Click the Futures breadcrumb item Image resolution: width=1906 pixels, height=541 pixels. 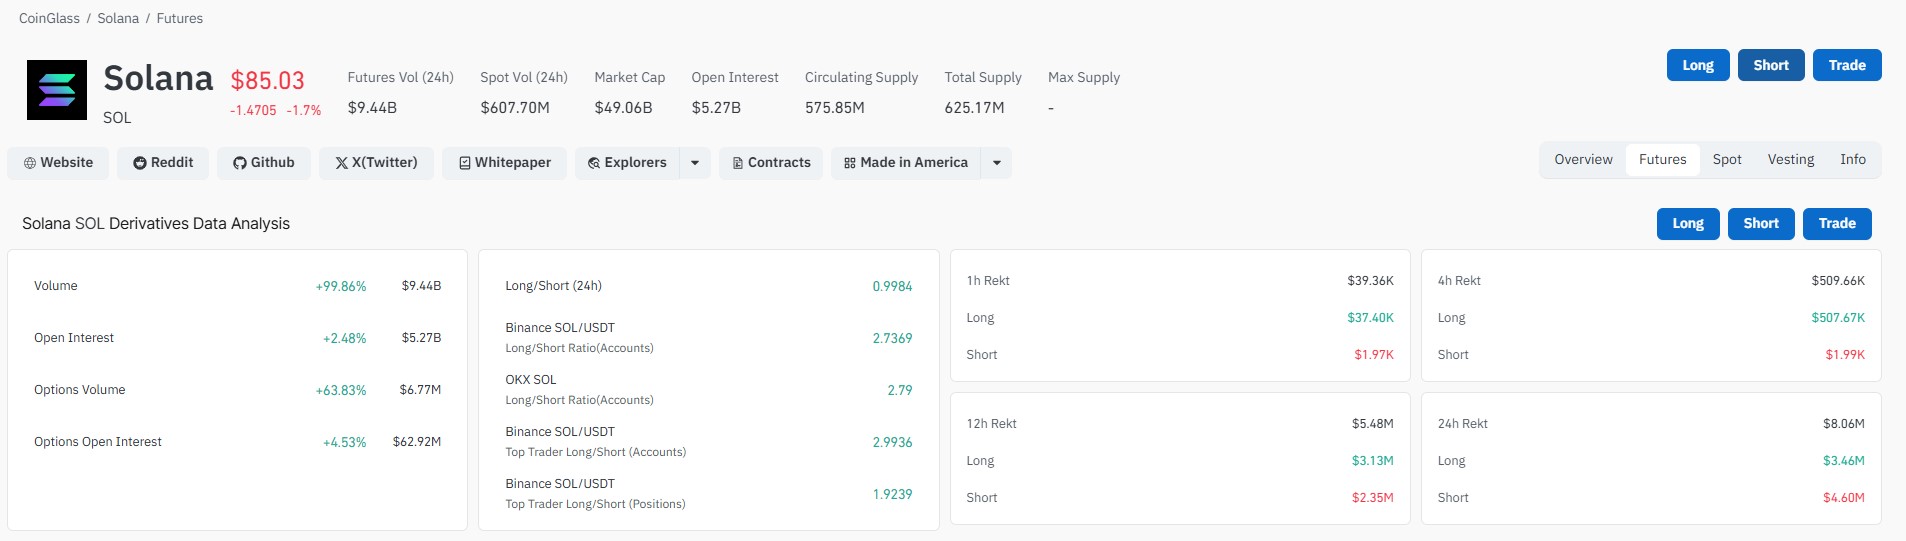click(180, 19)
